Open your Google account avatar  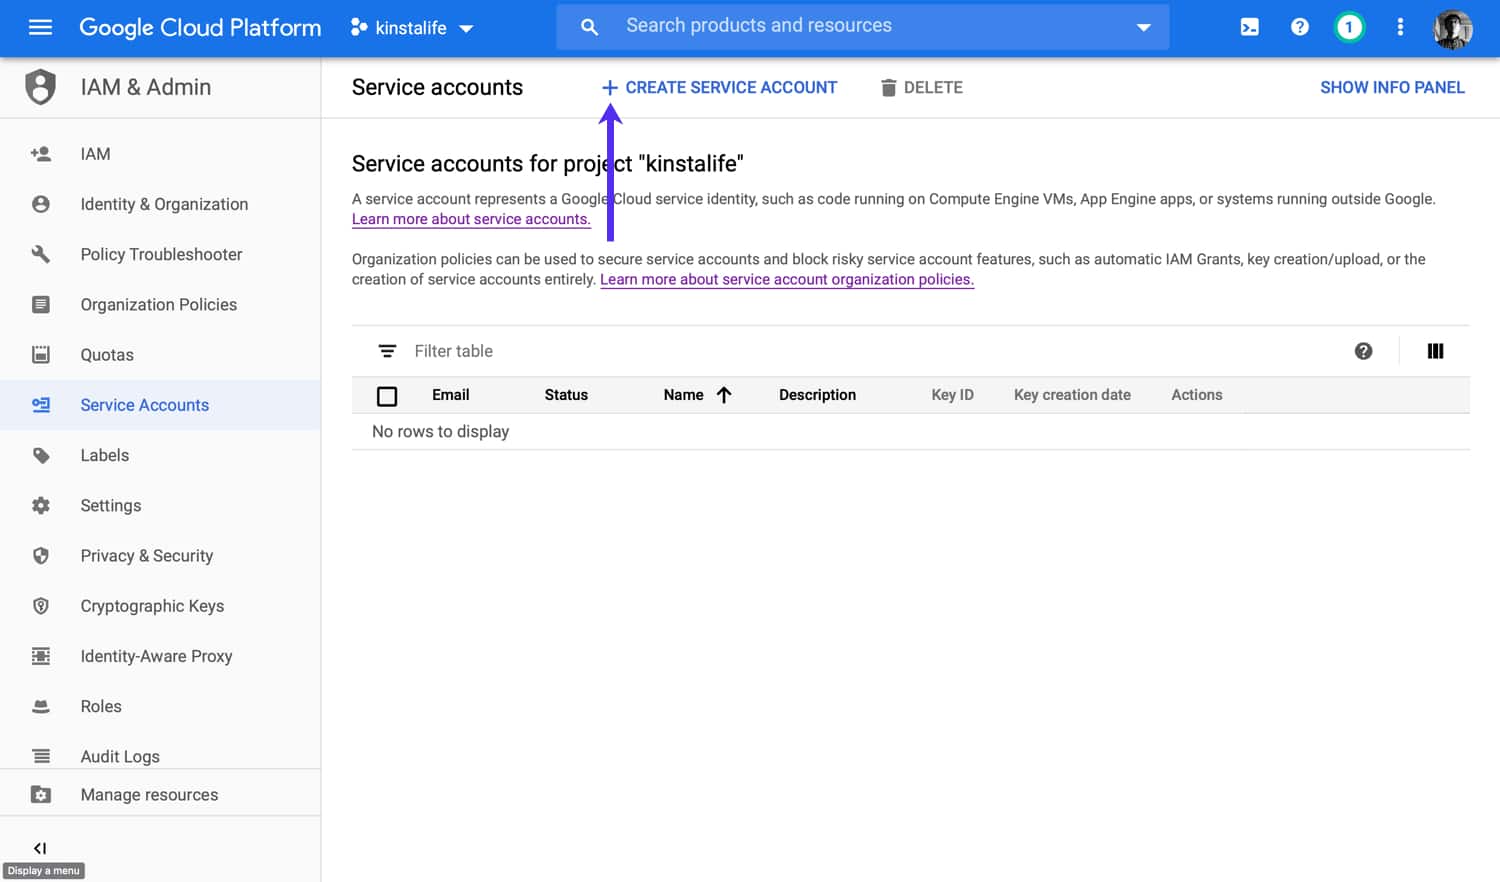[x=1452, y=27]
